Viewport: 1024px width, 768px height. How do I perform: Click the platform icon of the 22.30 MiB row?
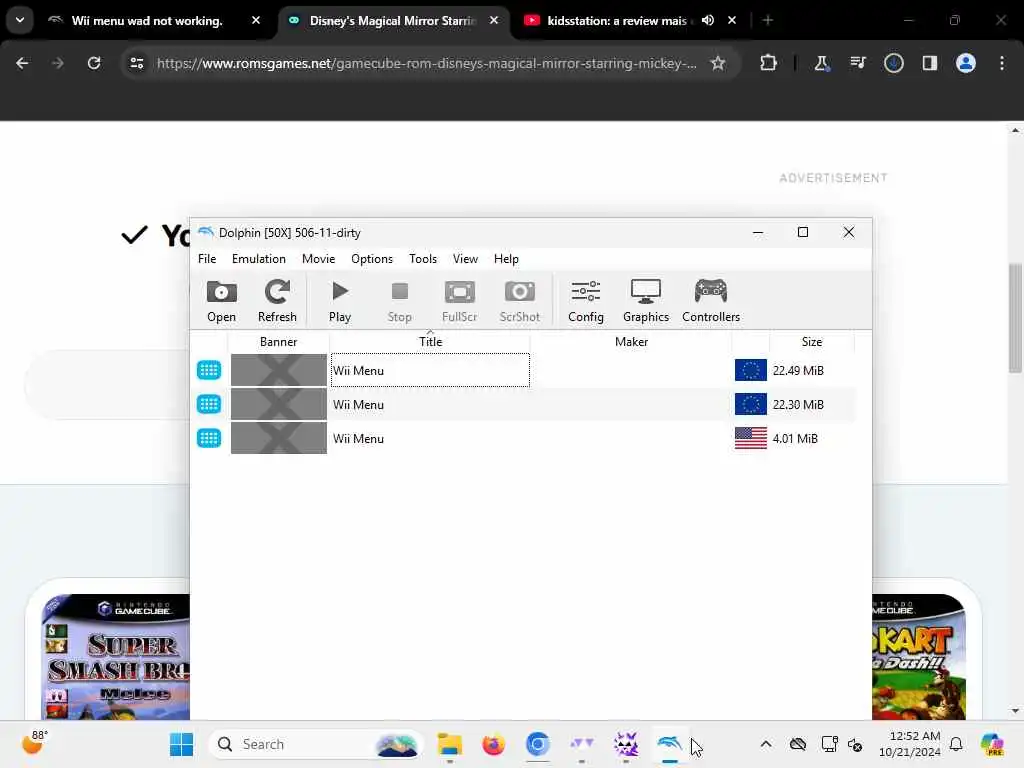click(209, 404)
